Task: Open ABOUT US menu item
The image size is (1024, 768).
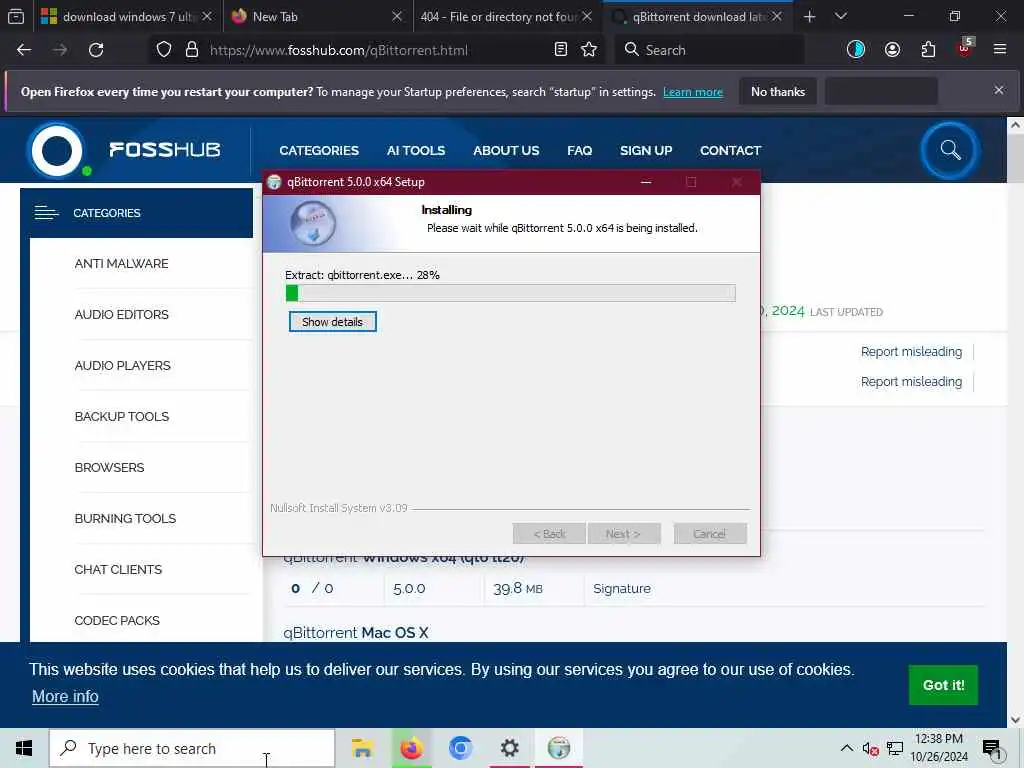Action: coord(506,150)
